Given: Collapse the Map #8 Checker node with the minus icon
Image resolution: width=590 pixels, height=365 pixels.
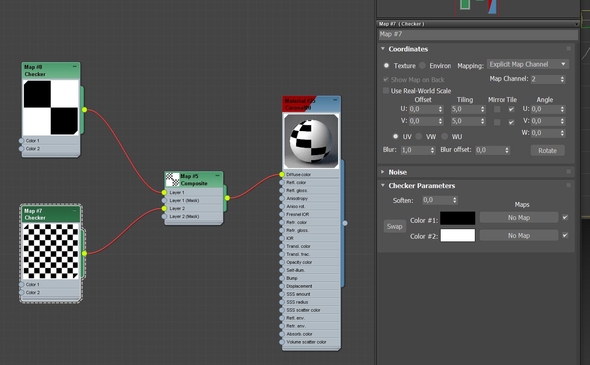Looking at the screenshot, I should (75, 67).
